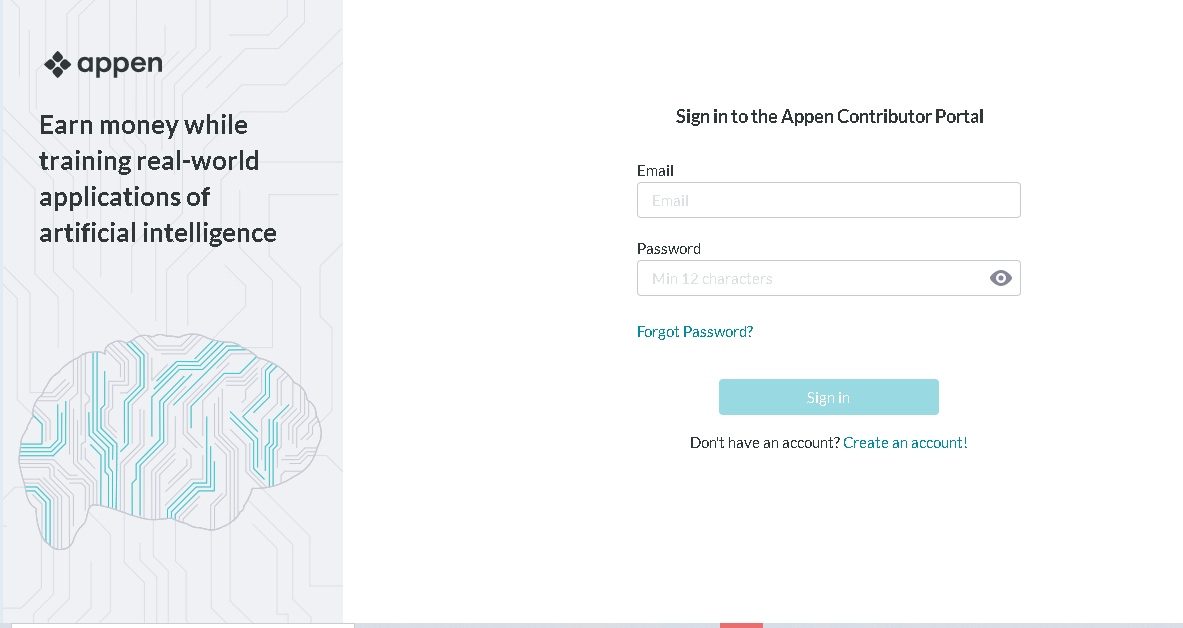Viewport: 1183px width, 628px height.
Task: Click the "training real-world" headline line
Action: tap(149, 161)
